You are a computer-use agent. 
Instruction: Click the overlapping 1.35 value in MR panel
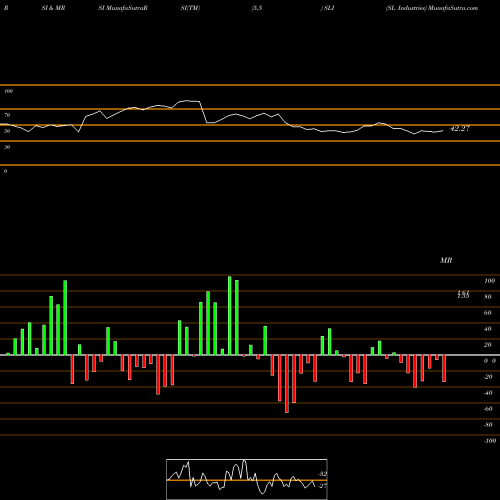coord(463,295)
